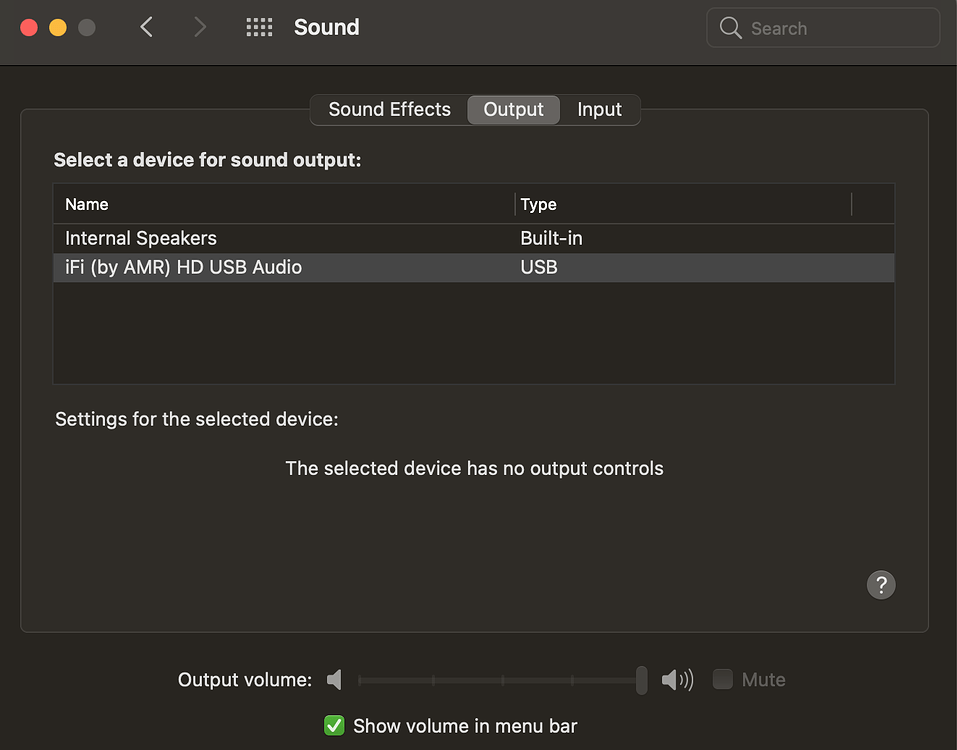Switch to the Input tab
This screenshot has height=750, width=957.
[599, 109]
